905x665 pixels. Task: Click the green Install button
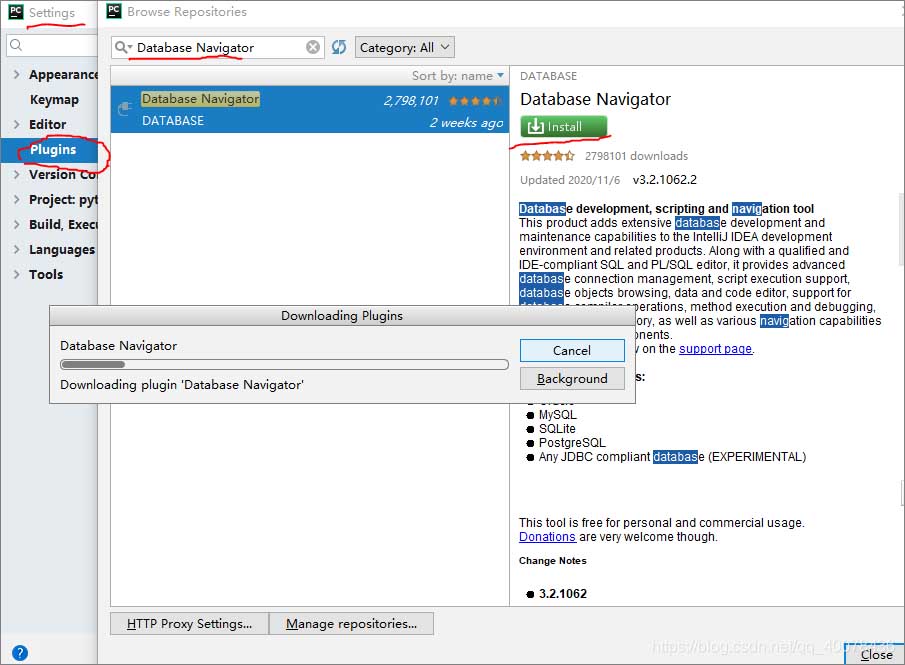click(x=563, y=127)
